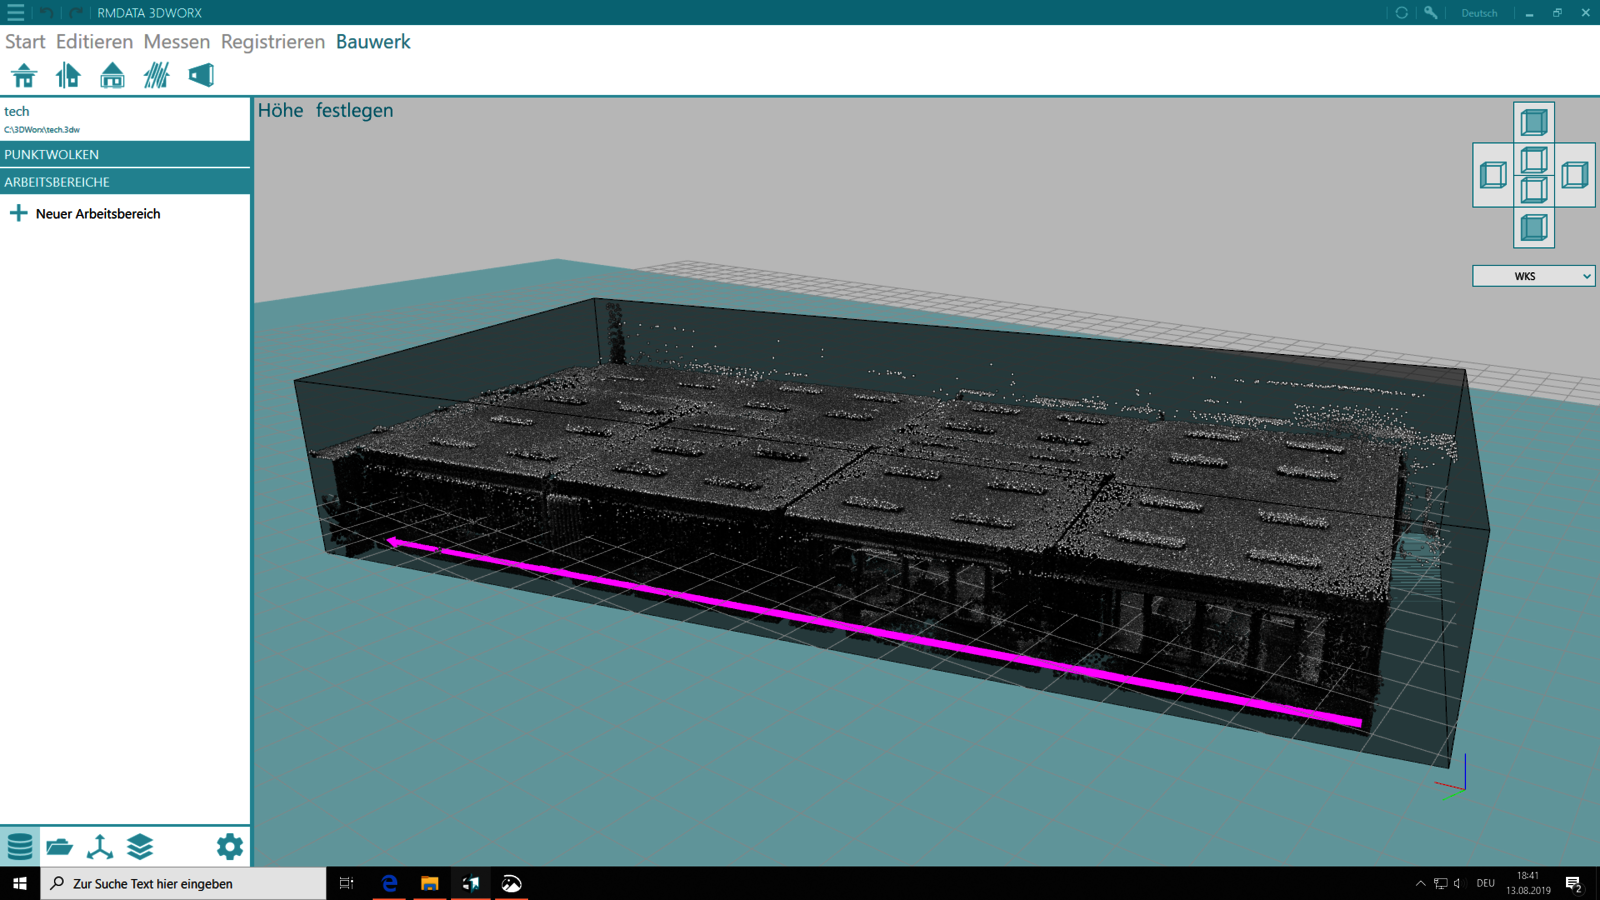
Task: Click the open folder icon in the sidebar footer
Action: [x=60, y=847]
